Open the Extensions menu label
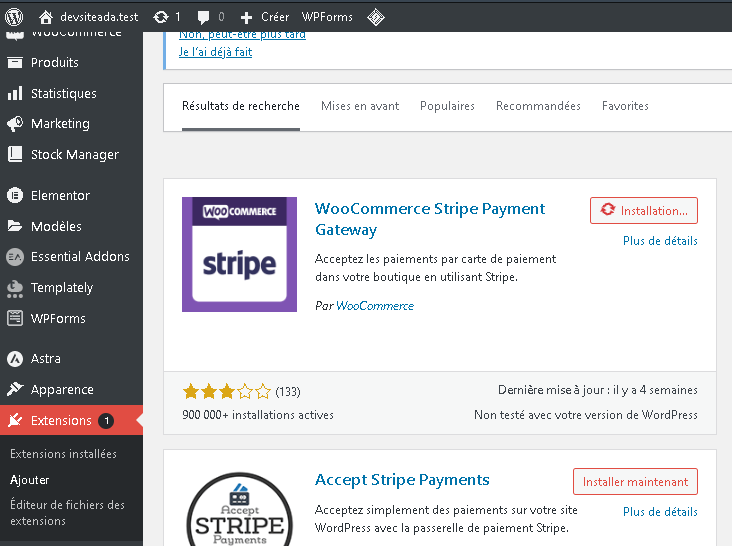 coord(61,420)
